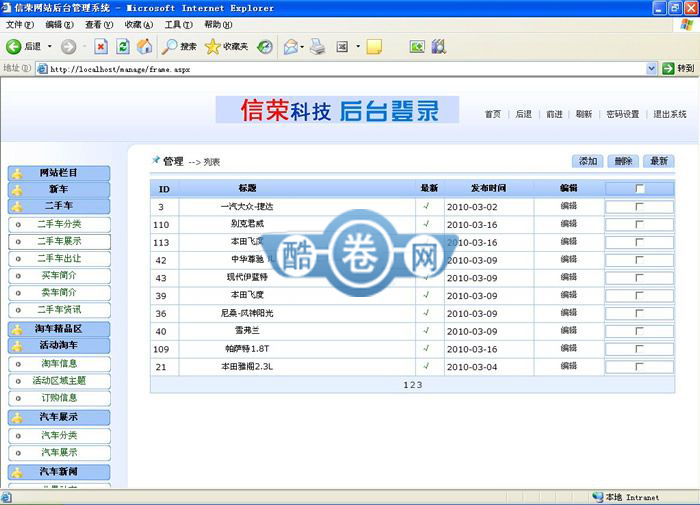Click the IE Forward arrow icon

68,46
